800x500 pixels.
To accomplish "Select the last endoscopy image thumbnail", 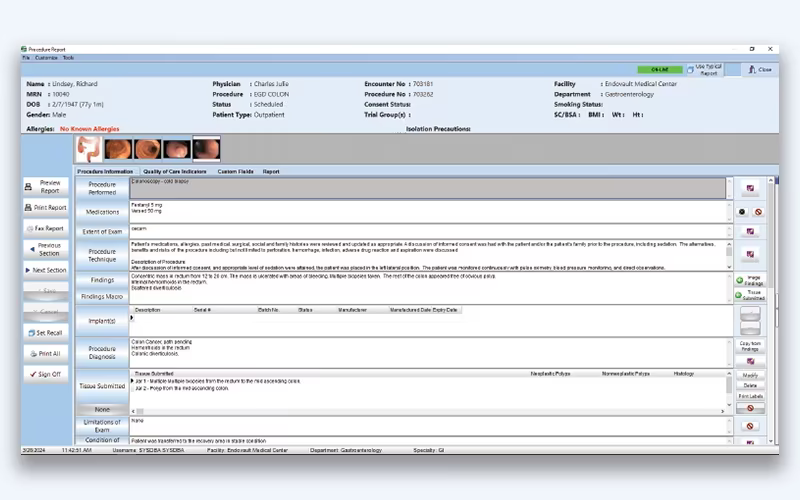I will [x=207, y=149].
